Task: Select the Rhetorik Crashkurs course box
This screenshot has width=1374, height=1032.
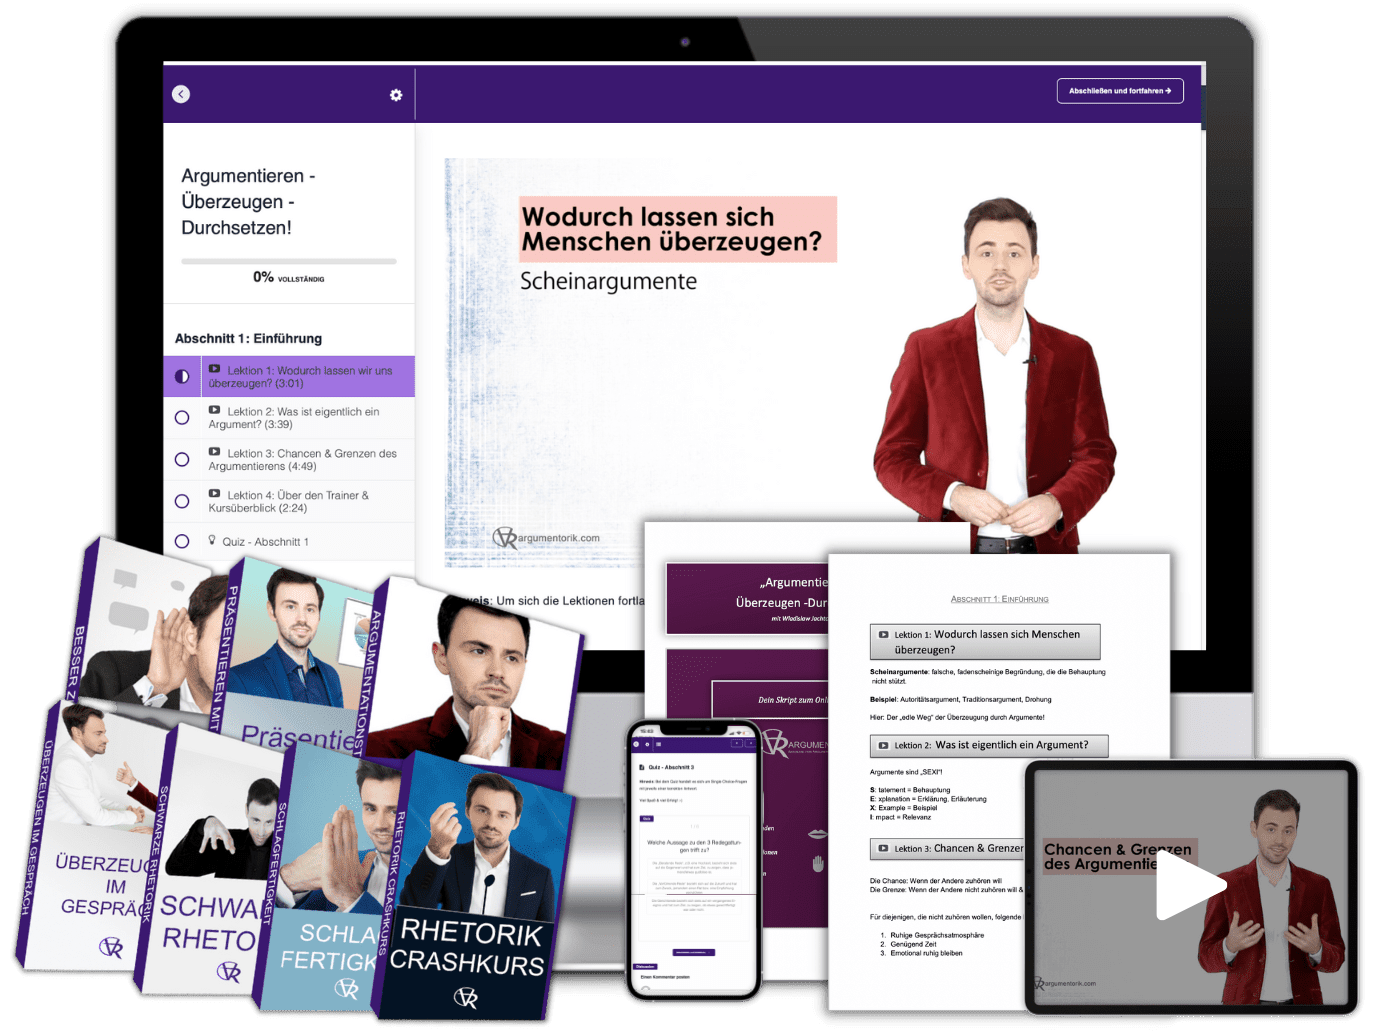Action: tap(470, 900)
